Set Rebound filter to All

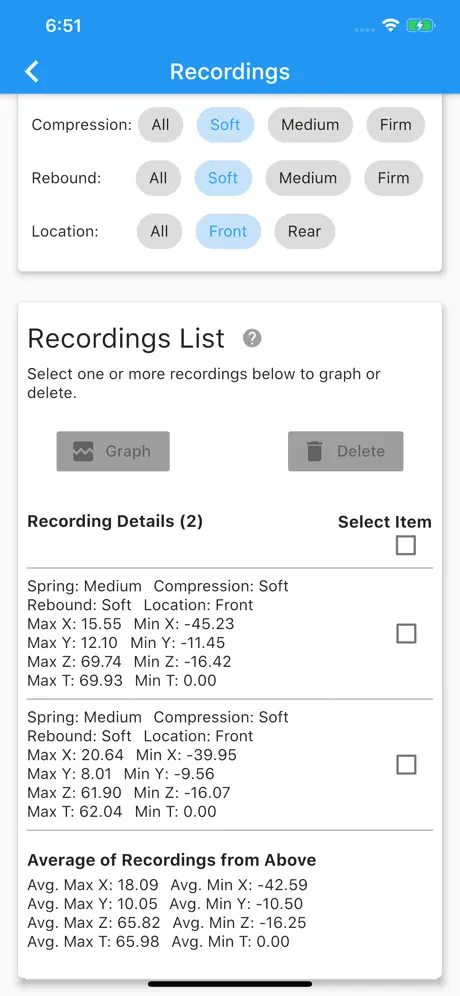tap(158, 178)
